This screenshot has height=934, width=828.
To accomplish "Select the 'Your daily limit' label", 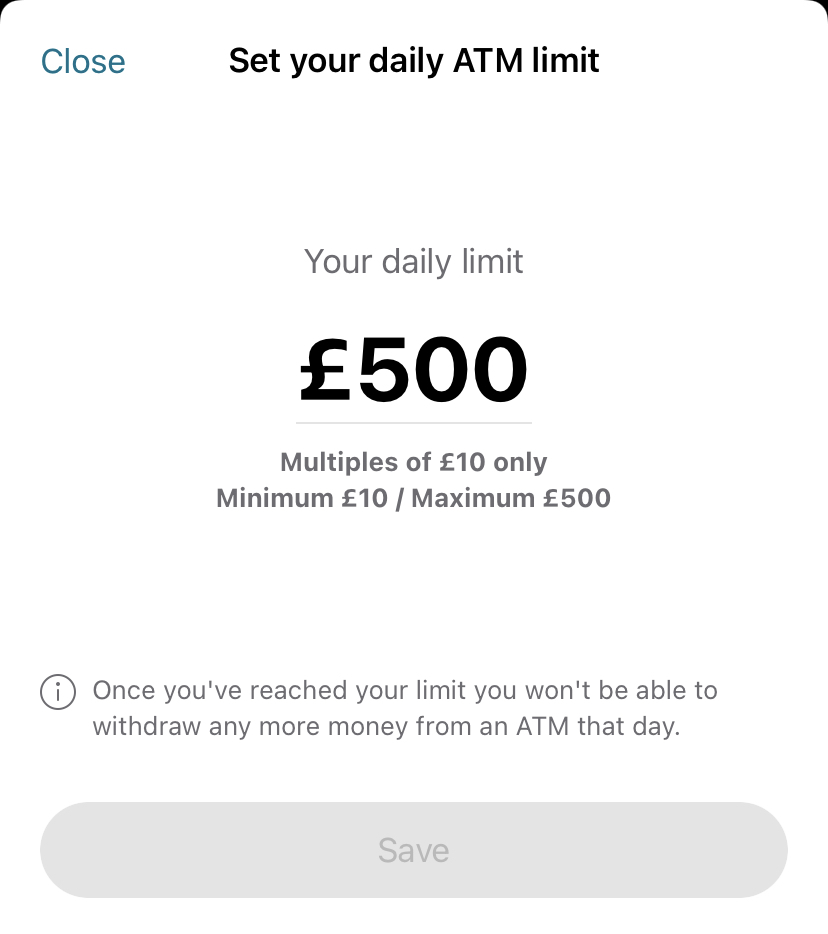I will click(413, 262).
